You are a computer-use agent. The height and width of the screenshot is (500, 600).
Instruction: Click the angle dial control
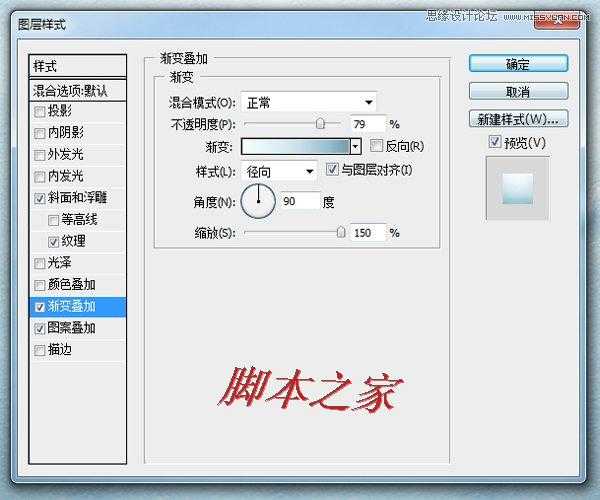(x=258, y=201)
